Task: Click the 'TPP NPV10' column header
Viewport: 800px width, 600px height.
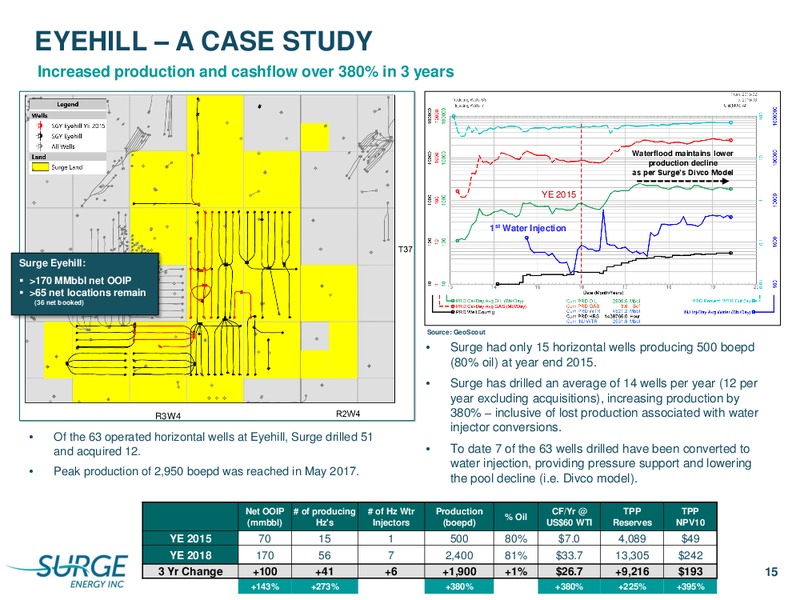Action: tap(690, 517)
